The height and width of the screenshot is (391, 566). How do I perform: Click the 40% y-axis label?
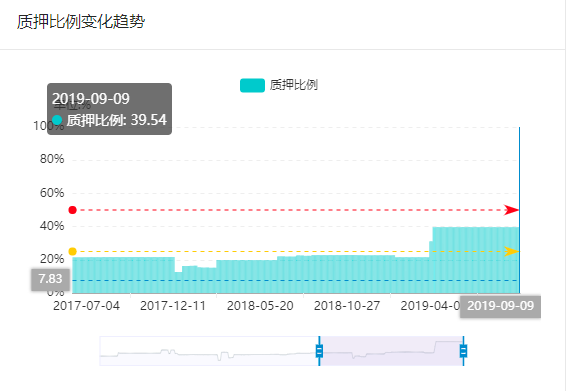52,226
